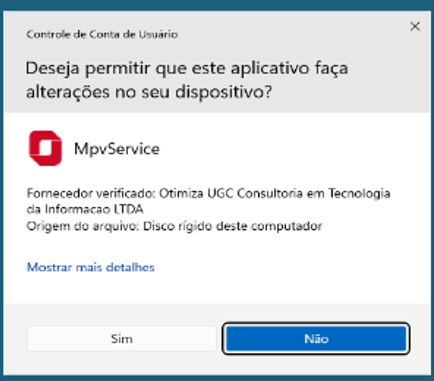This screenshot has height=381, width=434.
Task: Click the Origem do arquivo label
Action: 83,226
